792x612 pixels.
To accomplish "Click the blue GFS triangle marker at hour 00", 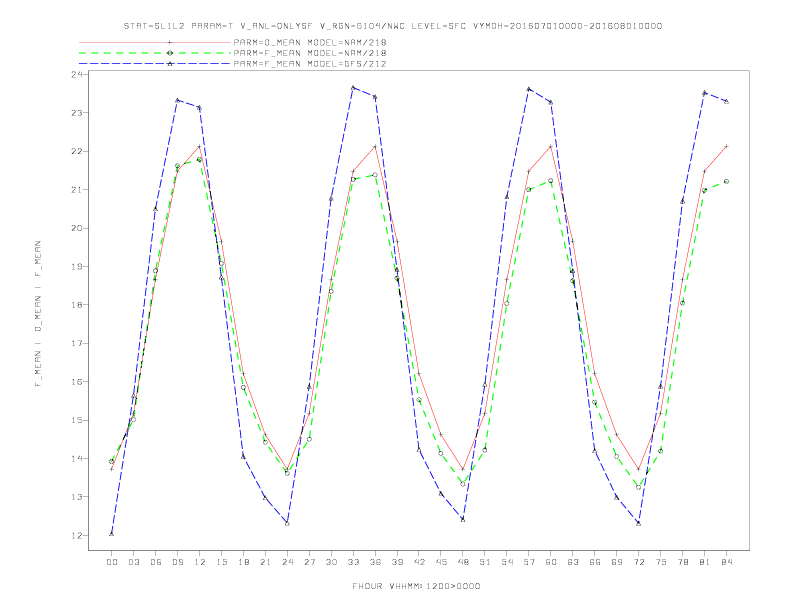I will [x=111, y=533].
